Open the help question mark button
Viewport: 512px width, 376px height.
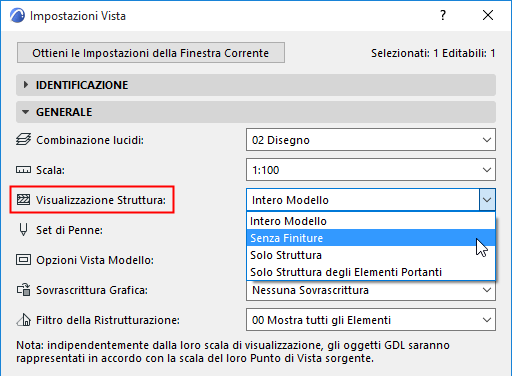click(x=443, y=15)
